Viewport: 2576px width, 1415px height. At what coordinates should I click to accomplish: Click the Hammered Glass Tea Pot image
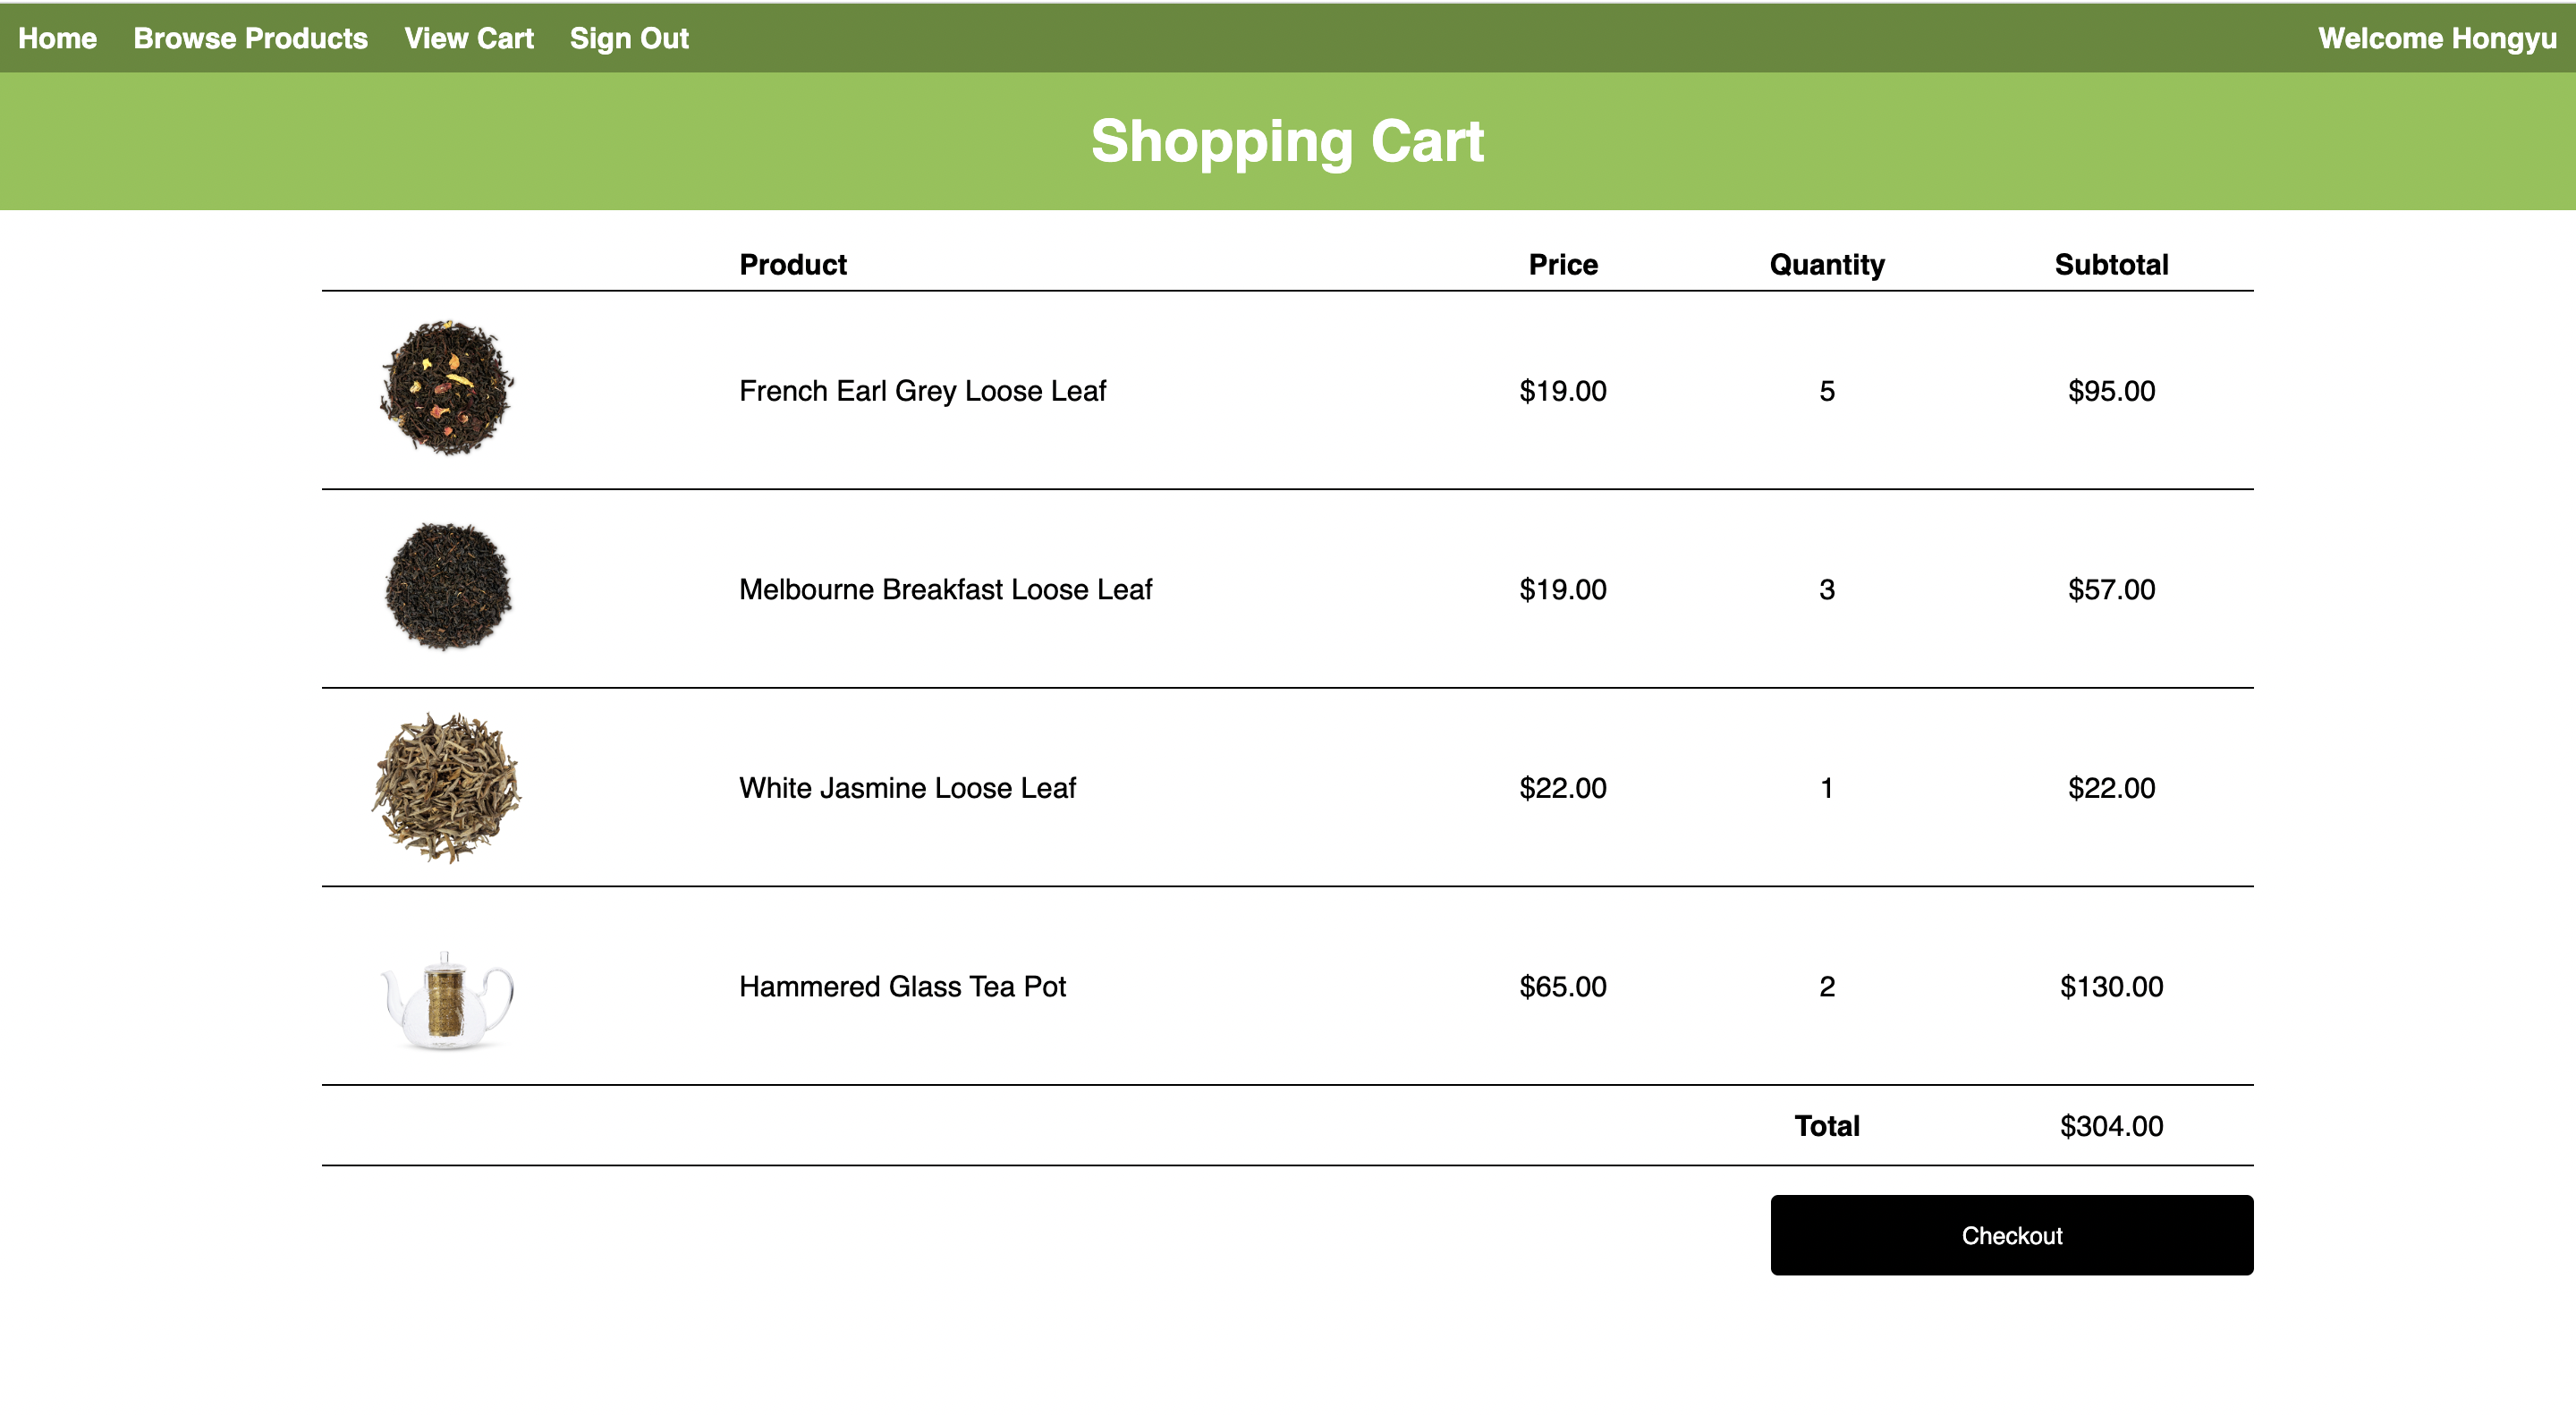446,998
